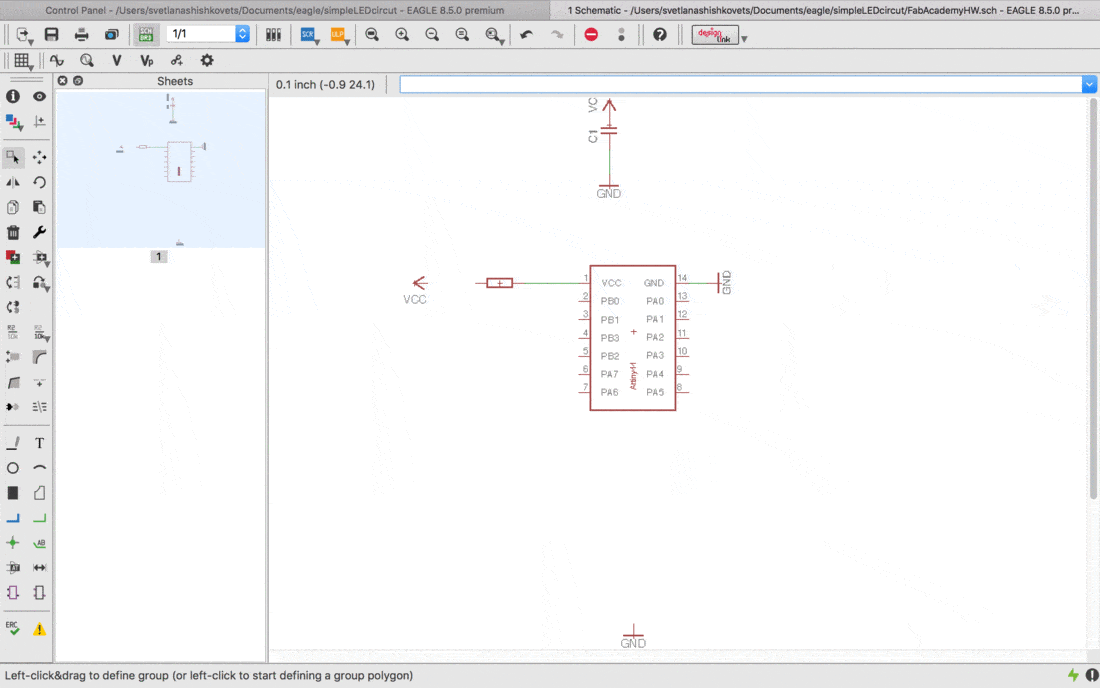The height and width of the screenshot is (688, 1100).
Task: Click the Redraw zoom icon
Action: click(x=462, y=34)
